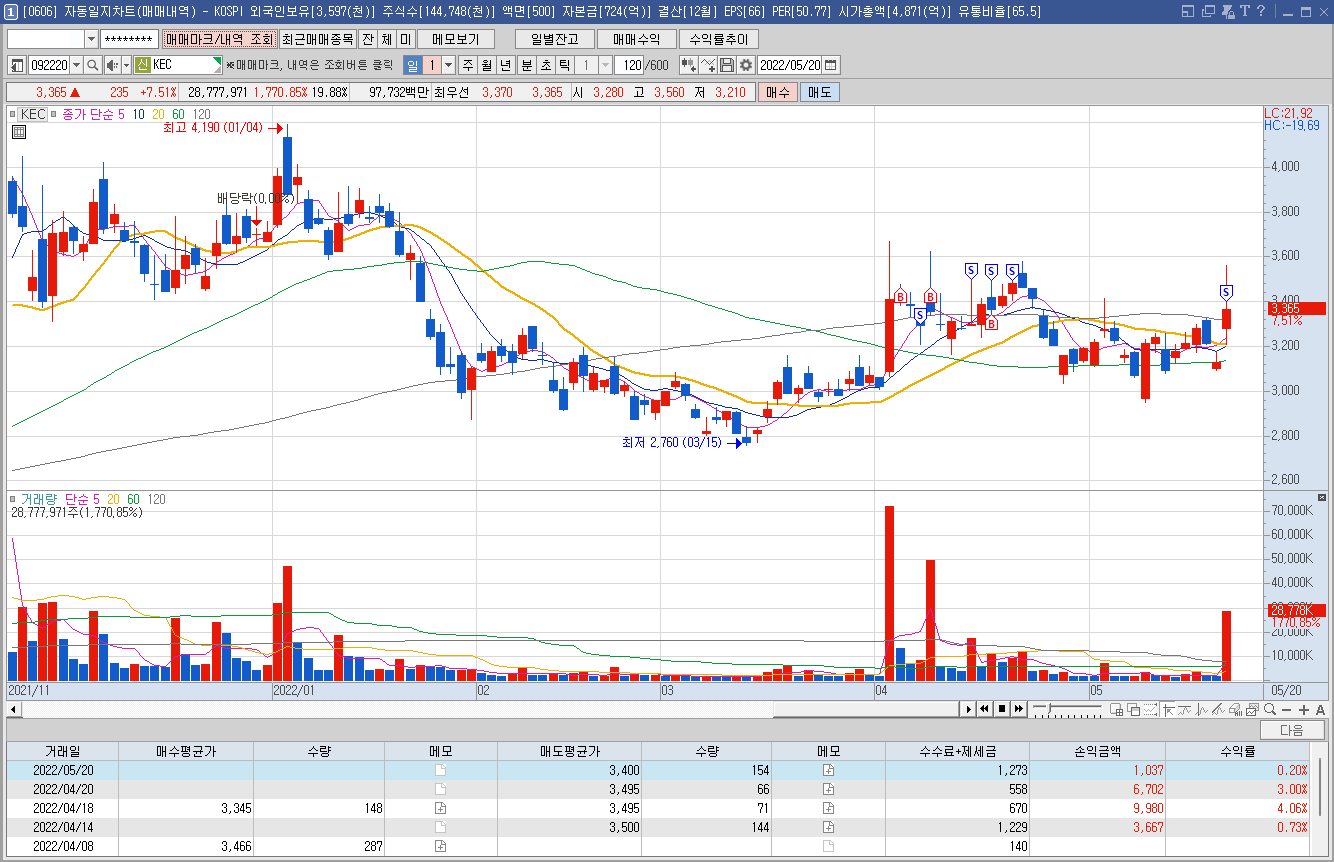Click the chart indicator setup icon after 120/600
The image size is (1334, 862).
pos(688,65)
